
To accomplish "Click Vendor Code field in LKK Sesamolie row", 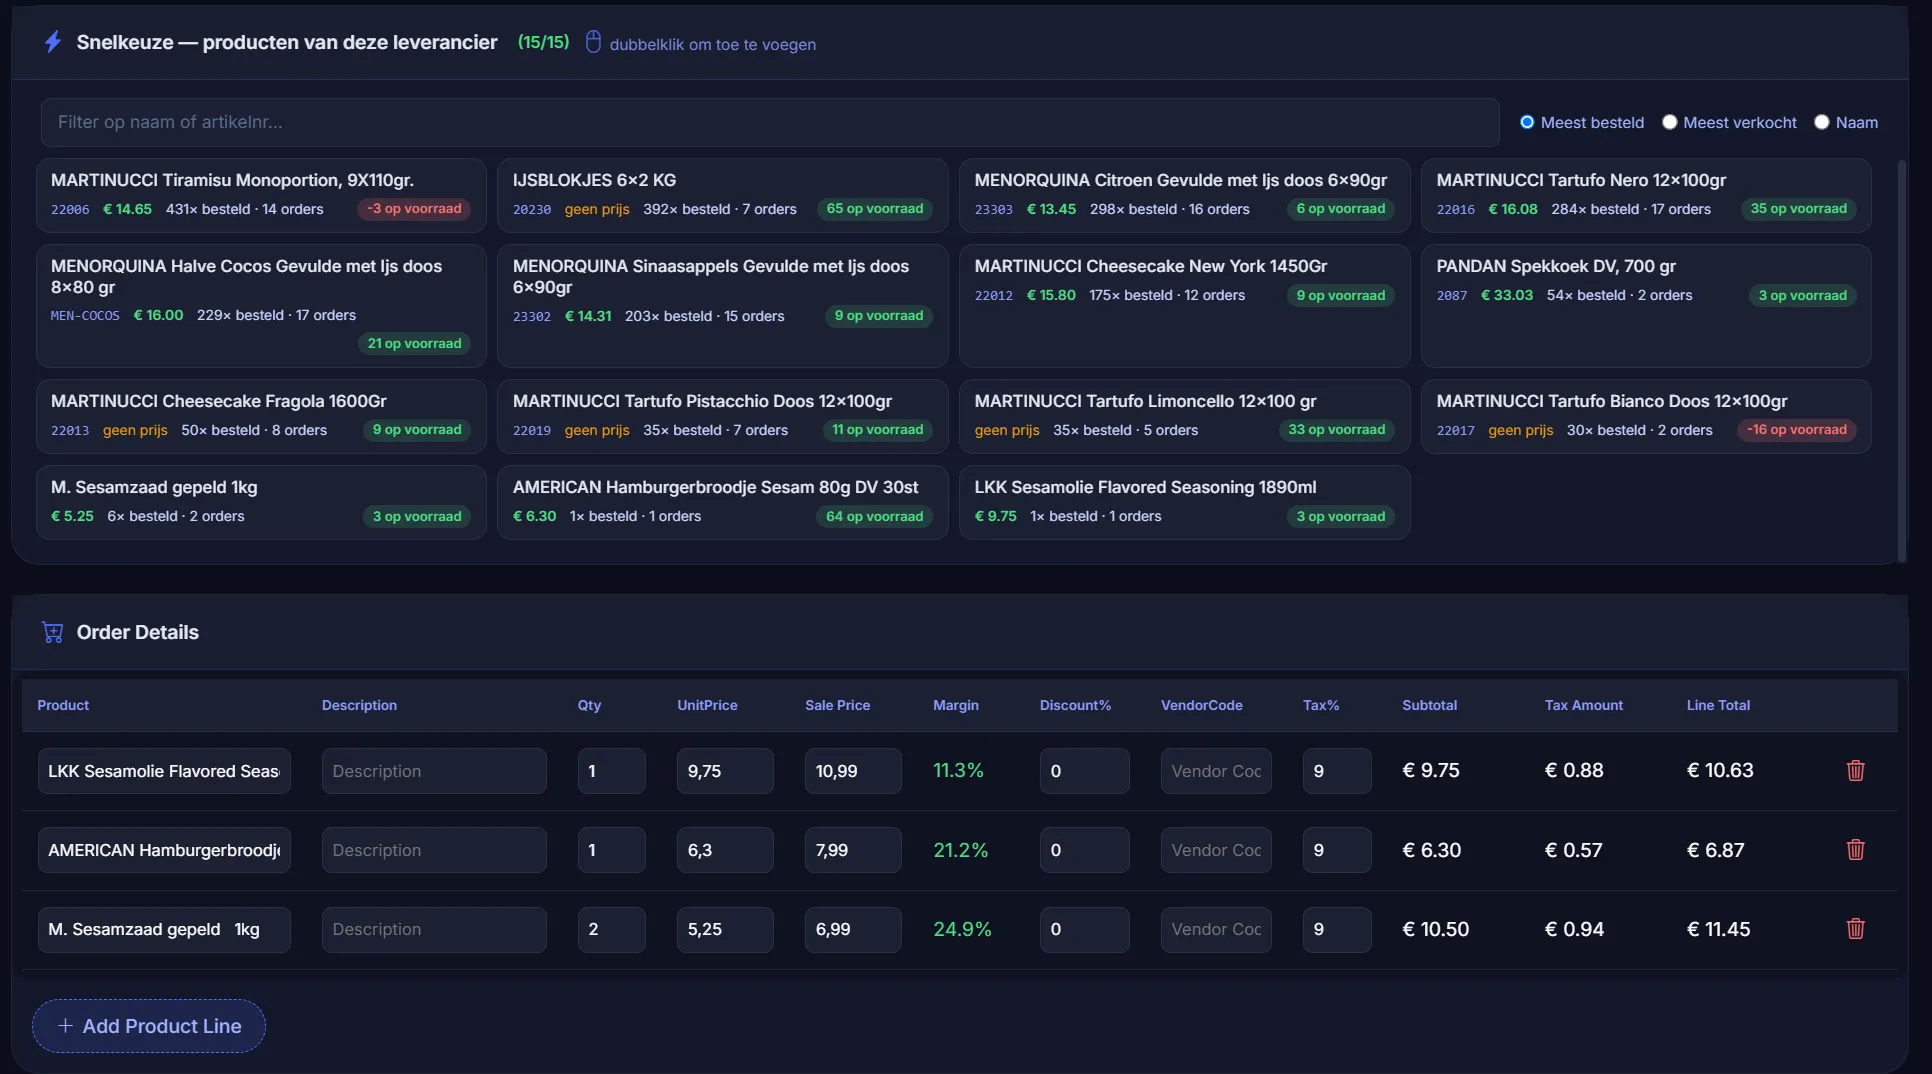I will click(x=1216, y=771).
